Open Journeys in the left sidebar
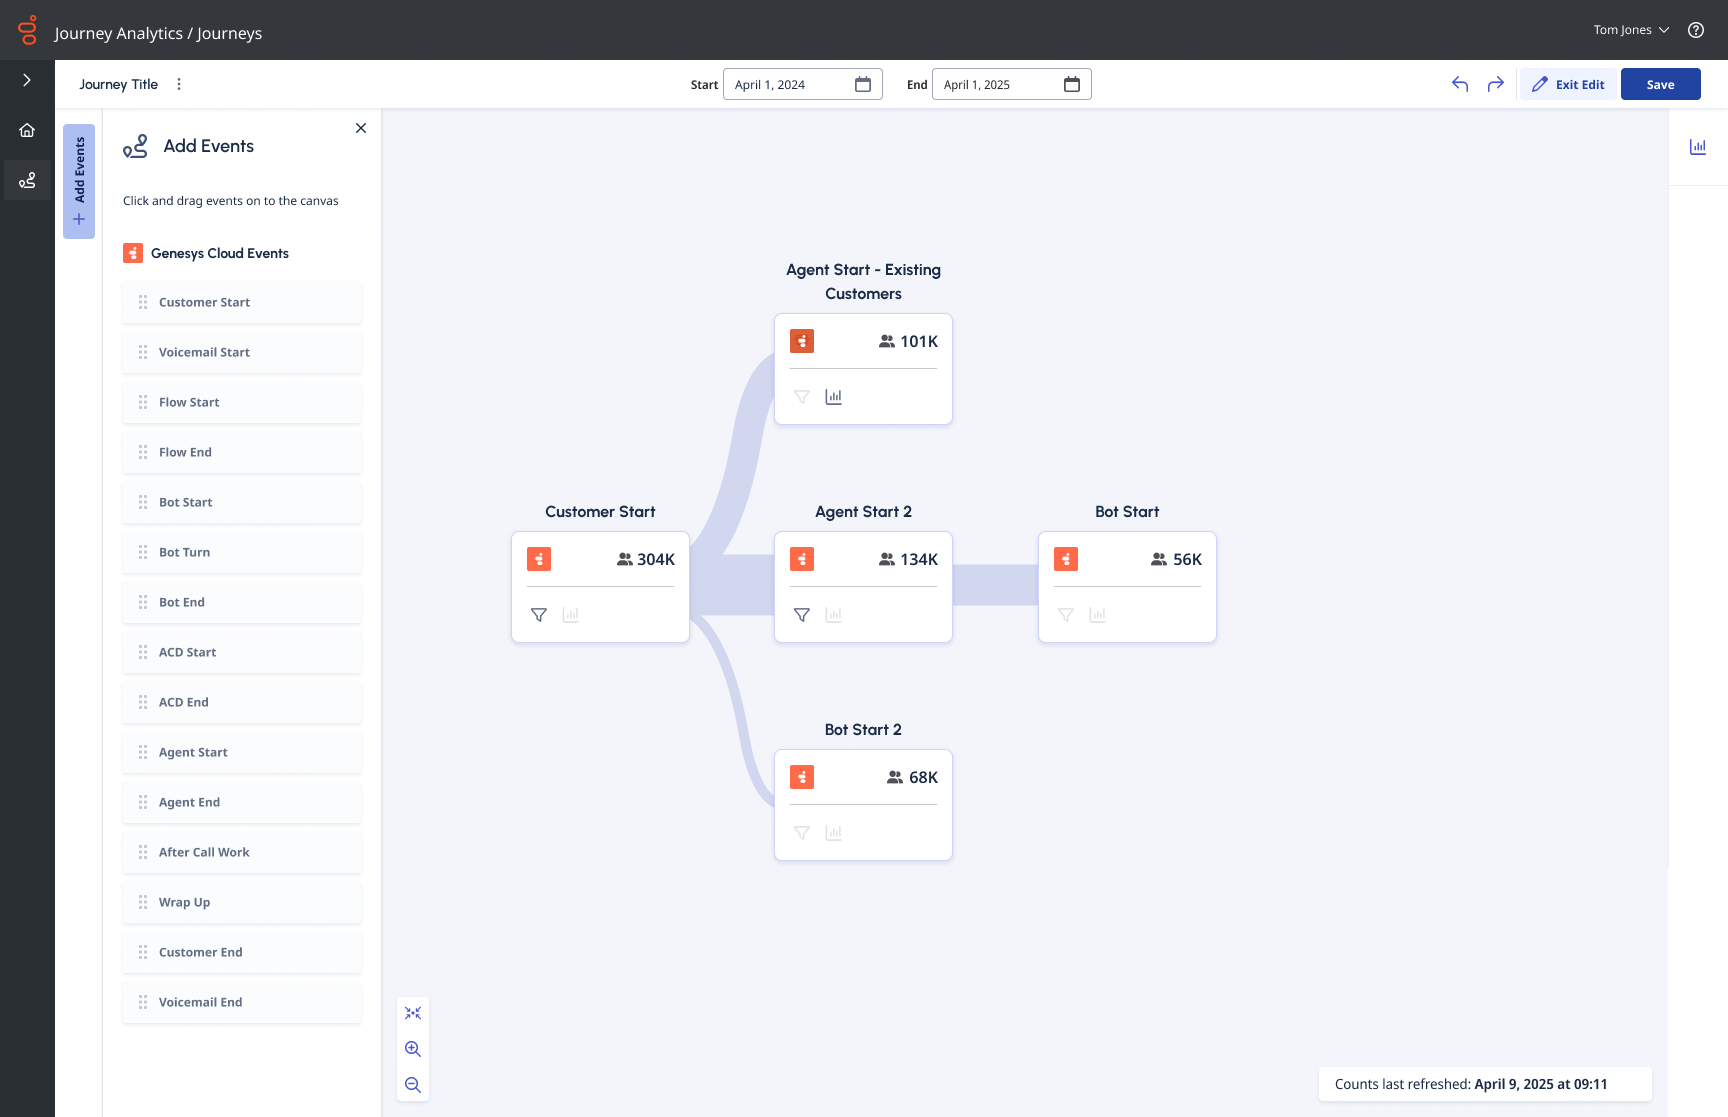The height and width of the screenshot is (1117, 1728). [27, 180]
